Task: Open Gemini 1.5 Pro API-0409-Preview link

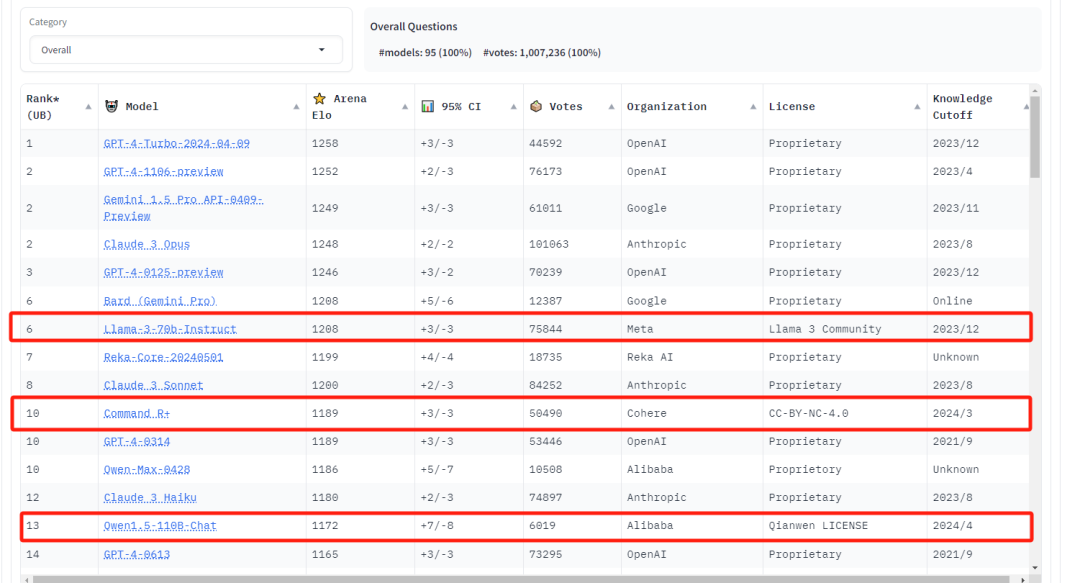Action: pyautogui.click(x=183, y=208)
